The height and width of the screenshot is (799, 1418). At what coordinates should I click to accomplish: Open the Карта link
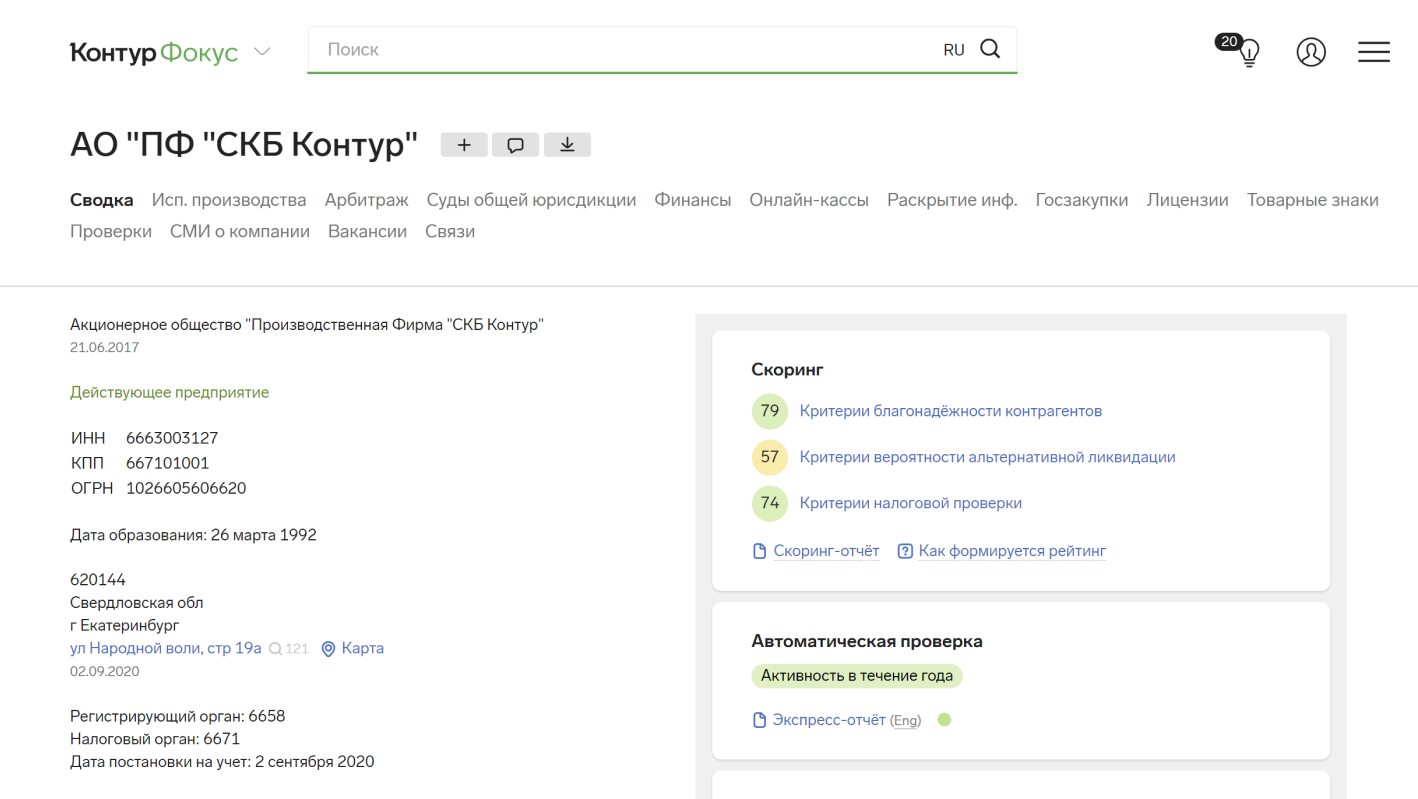point(362,648)
